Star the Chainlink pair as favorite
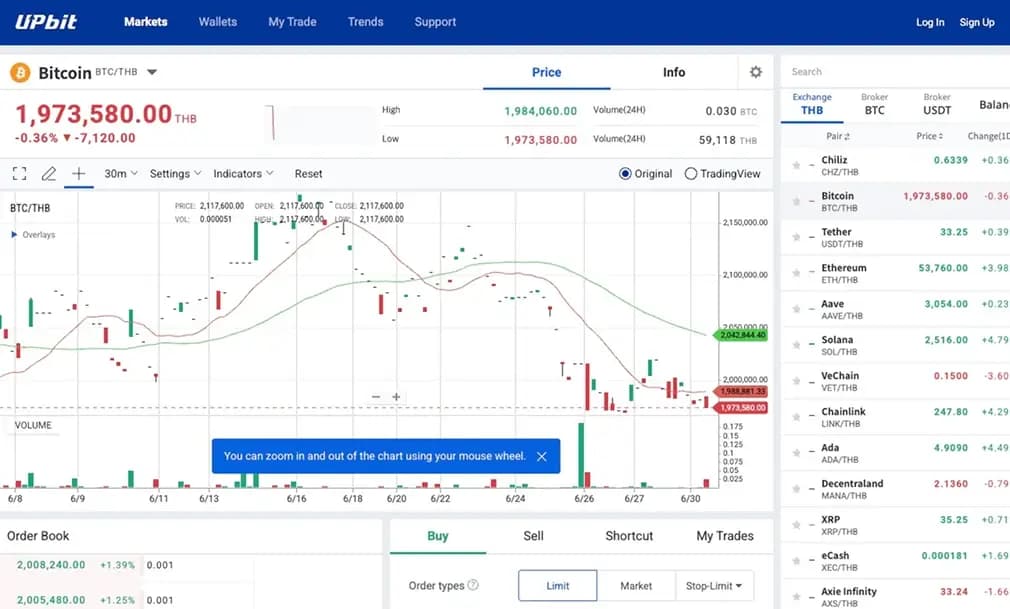The width and height of the screenshot is (1010, 609). point(796,417)
